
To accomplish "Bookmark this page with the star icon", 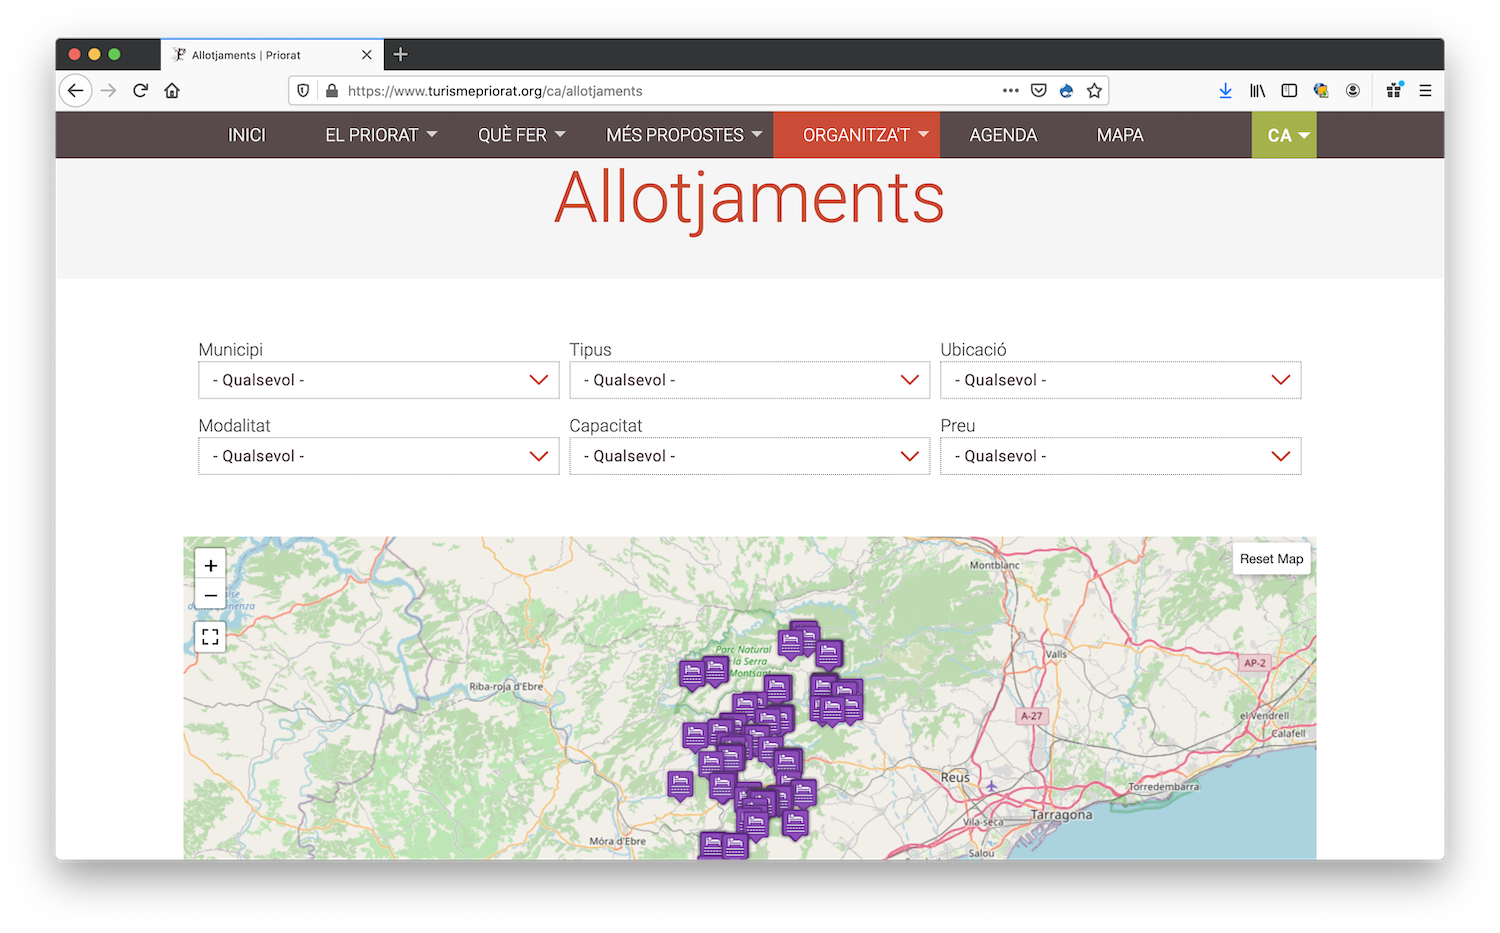I will (x=1094, y=91).
